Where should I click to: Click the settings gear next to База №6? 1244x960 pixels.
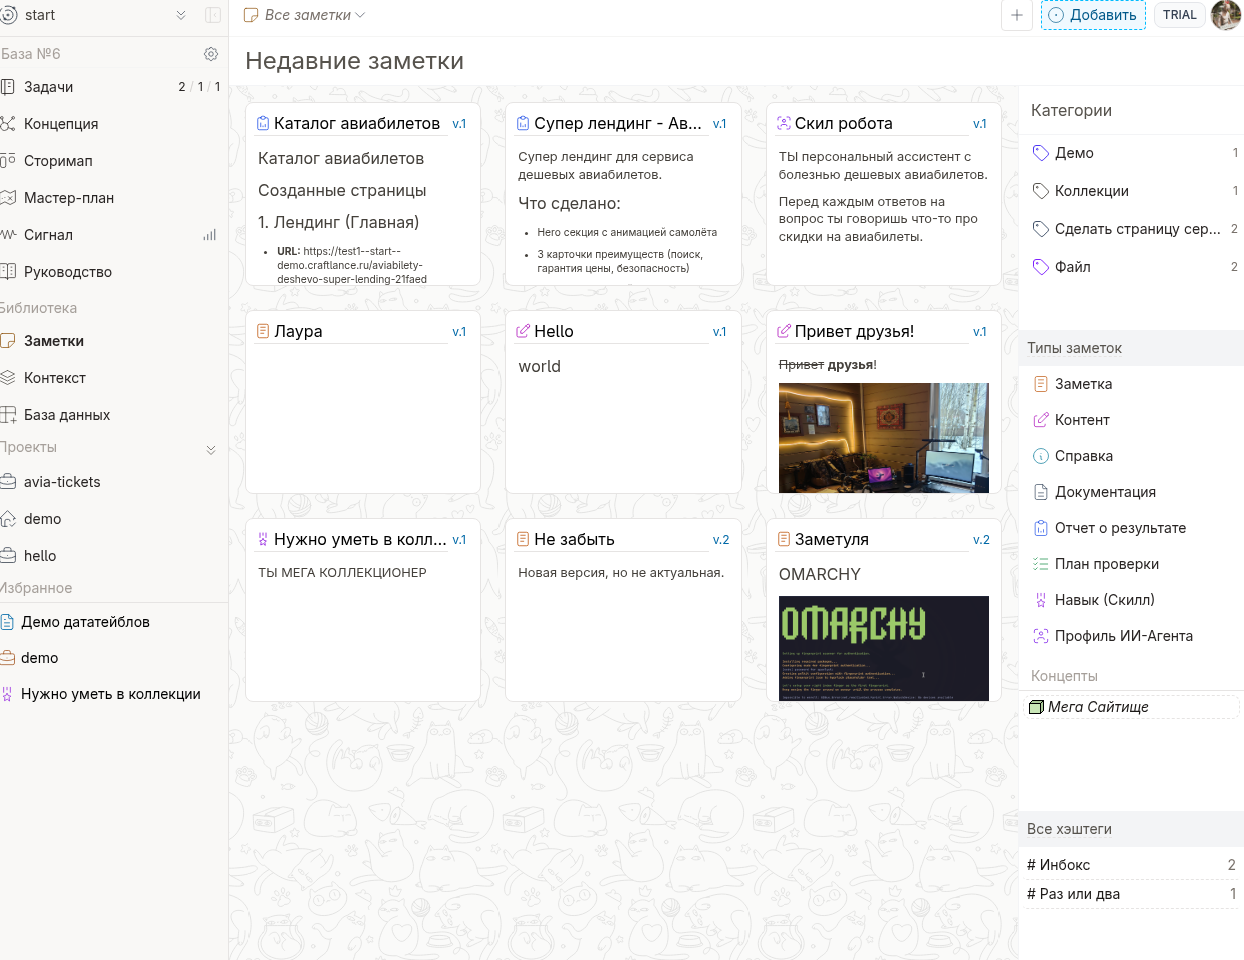[x=210, y=54]
